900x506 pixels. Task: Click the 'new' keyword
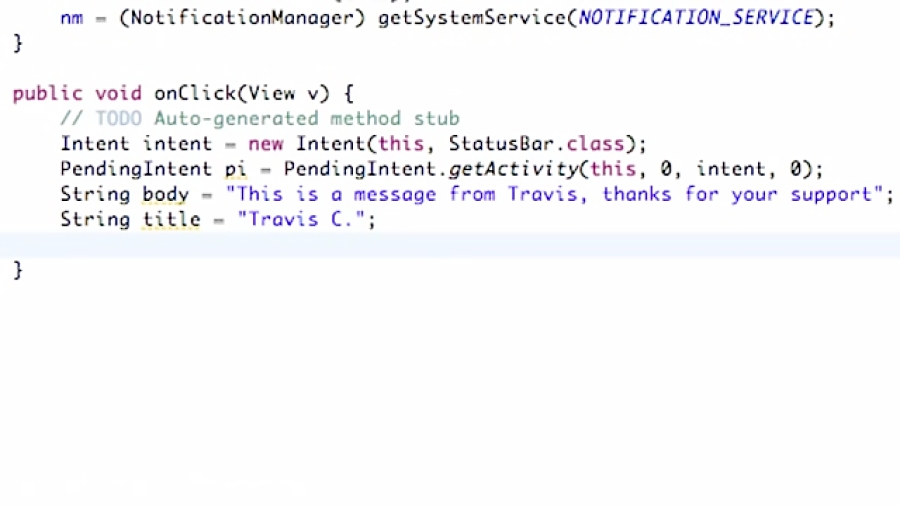[x=266, y=144]
